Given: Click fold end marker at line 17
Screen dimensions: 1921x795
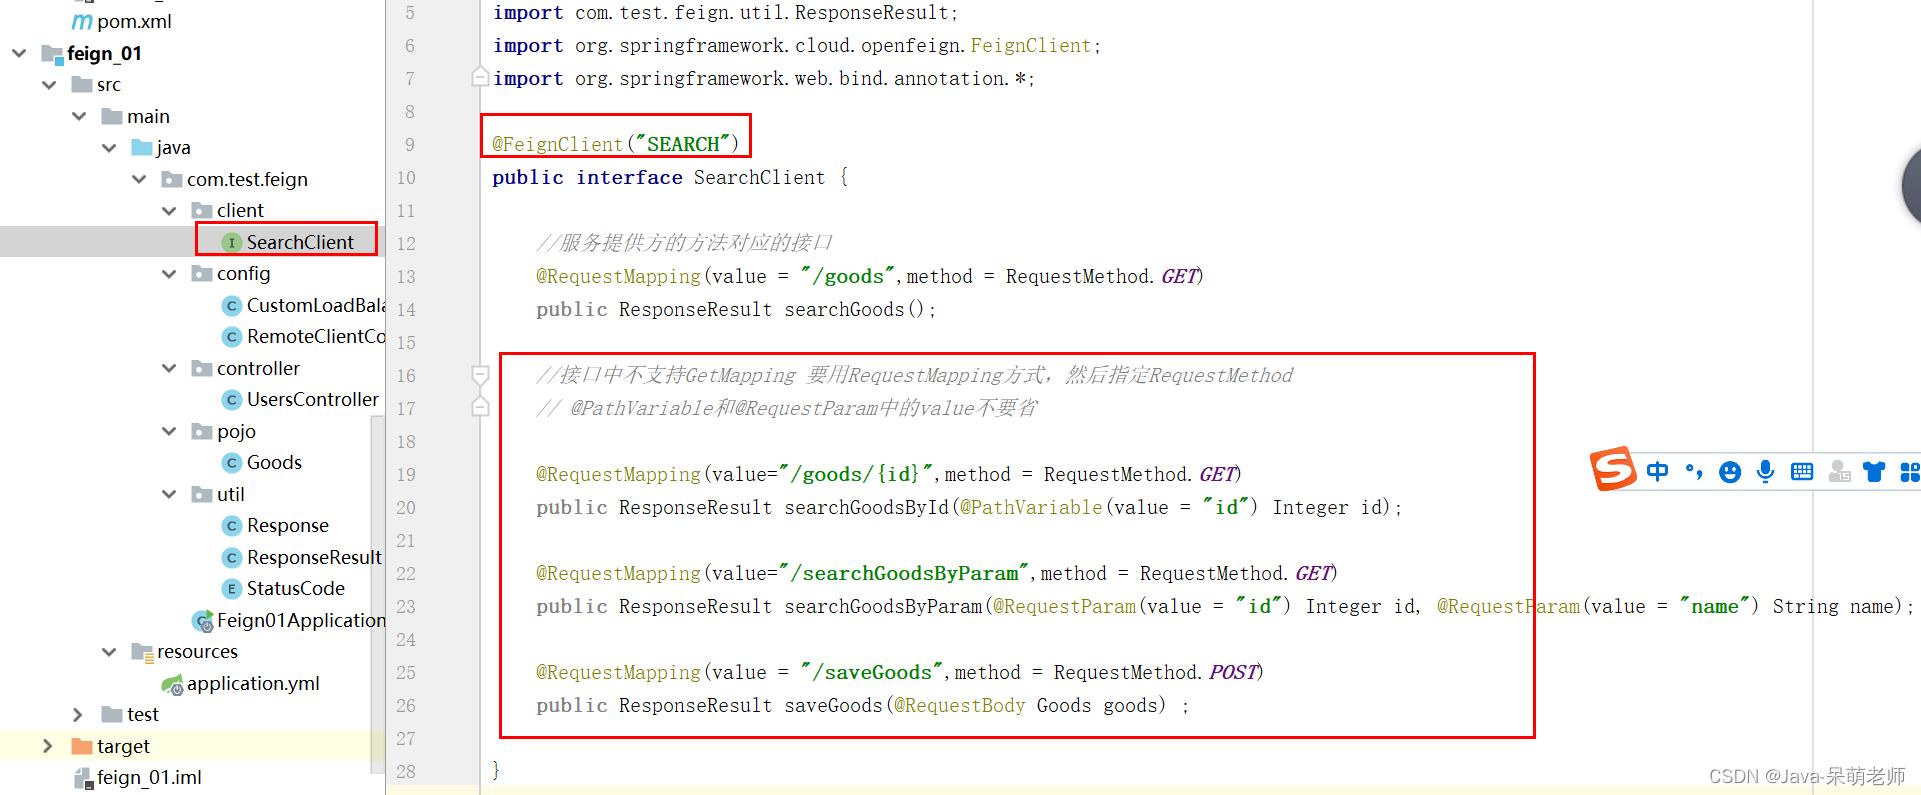Looking at the screenshot, I should coord(480,407).
